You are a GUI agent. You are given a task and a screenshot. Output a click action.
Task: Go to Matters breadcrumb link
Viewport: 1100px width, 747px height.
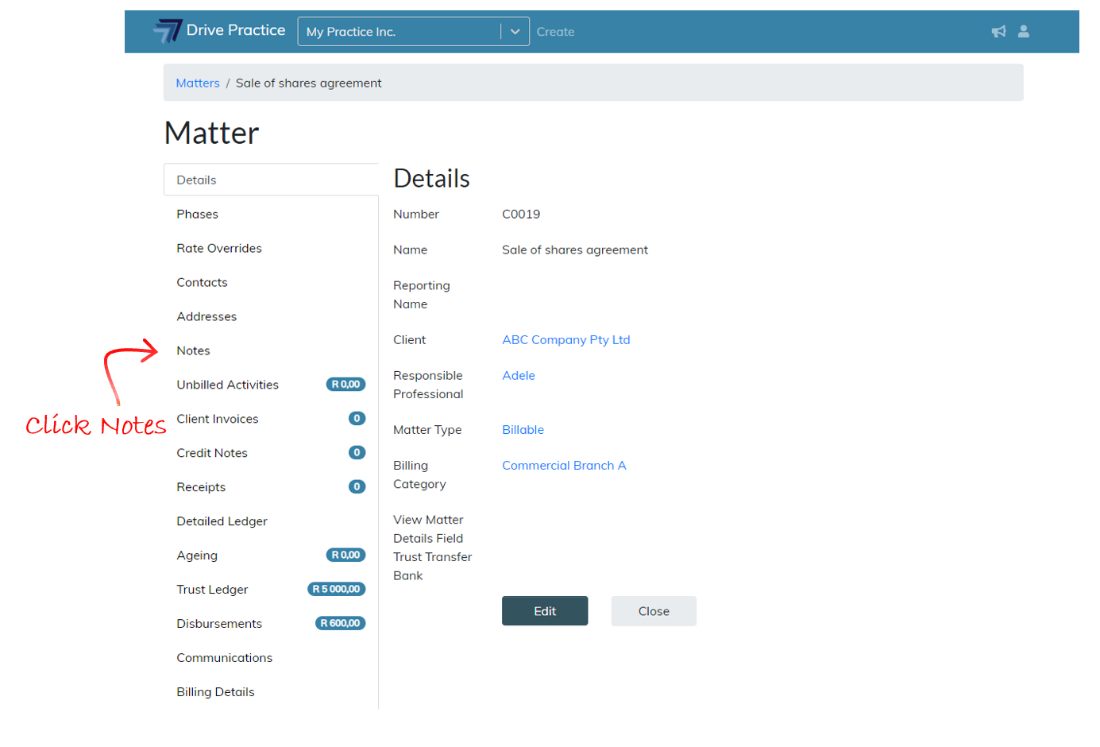pos(197,83)
